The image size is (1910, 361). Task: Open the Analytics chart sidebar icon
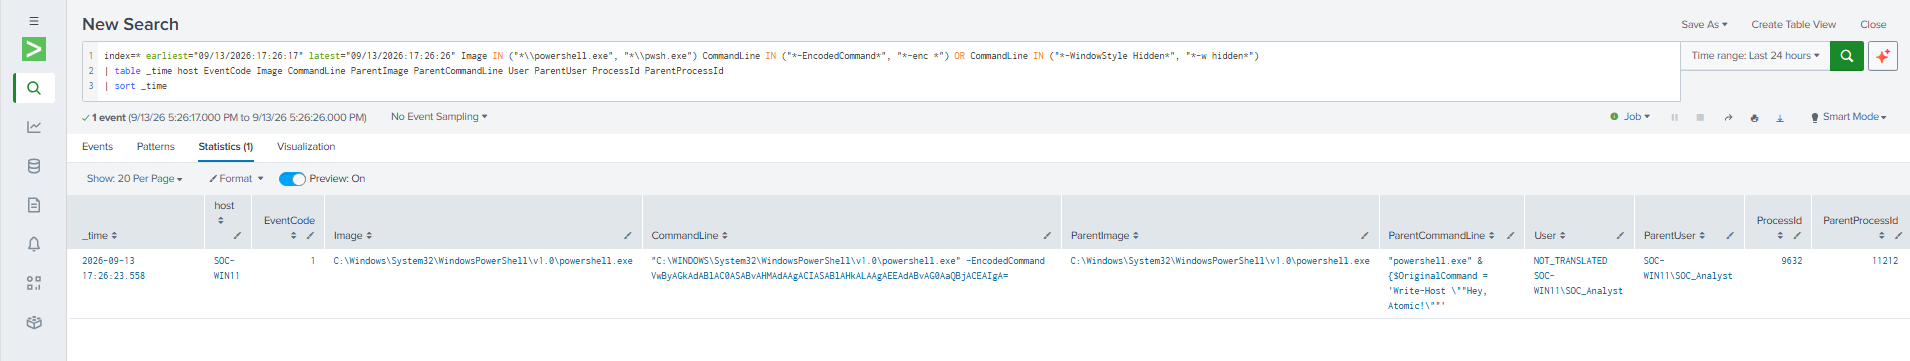34,127
